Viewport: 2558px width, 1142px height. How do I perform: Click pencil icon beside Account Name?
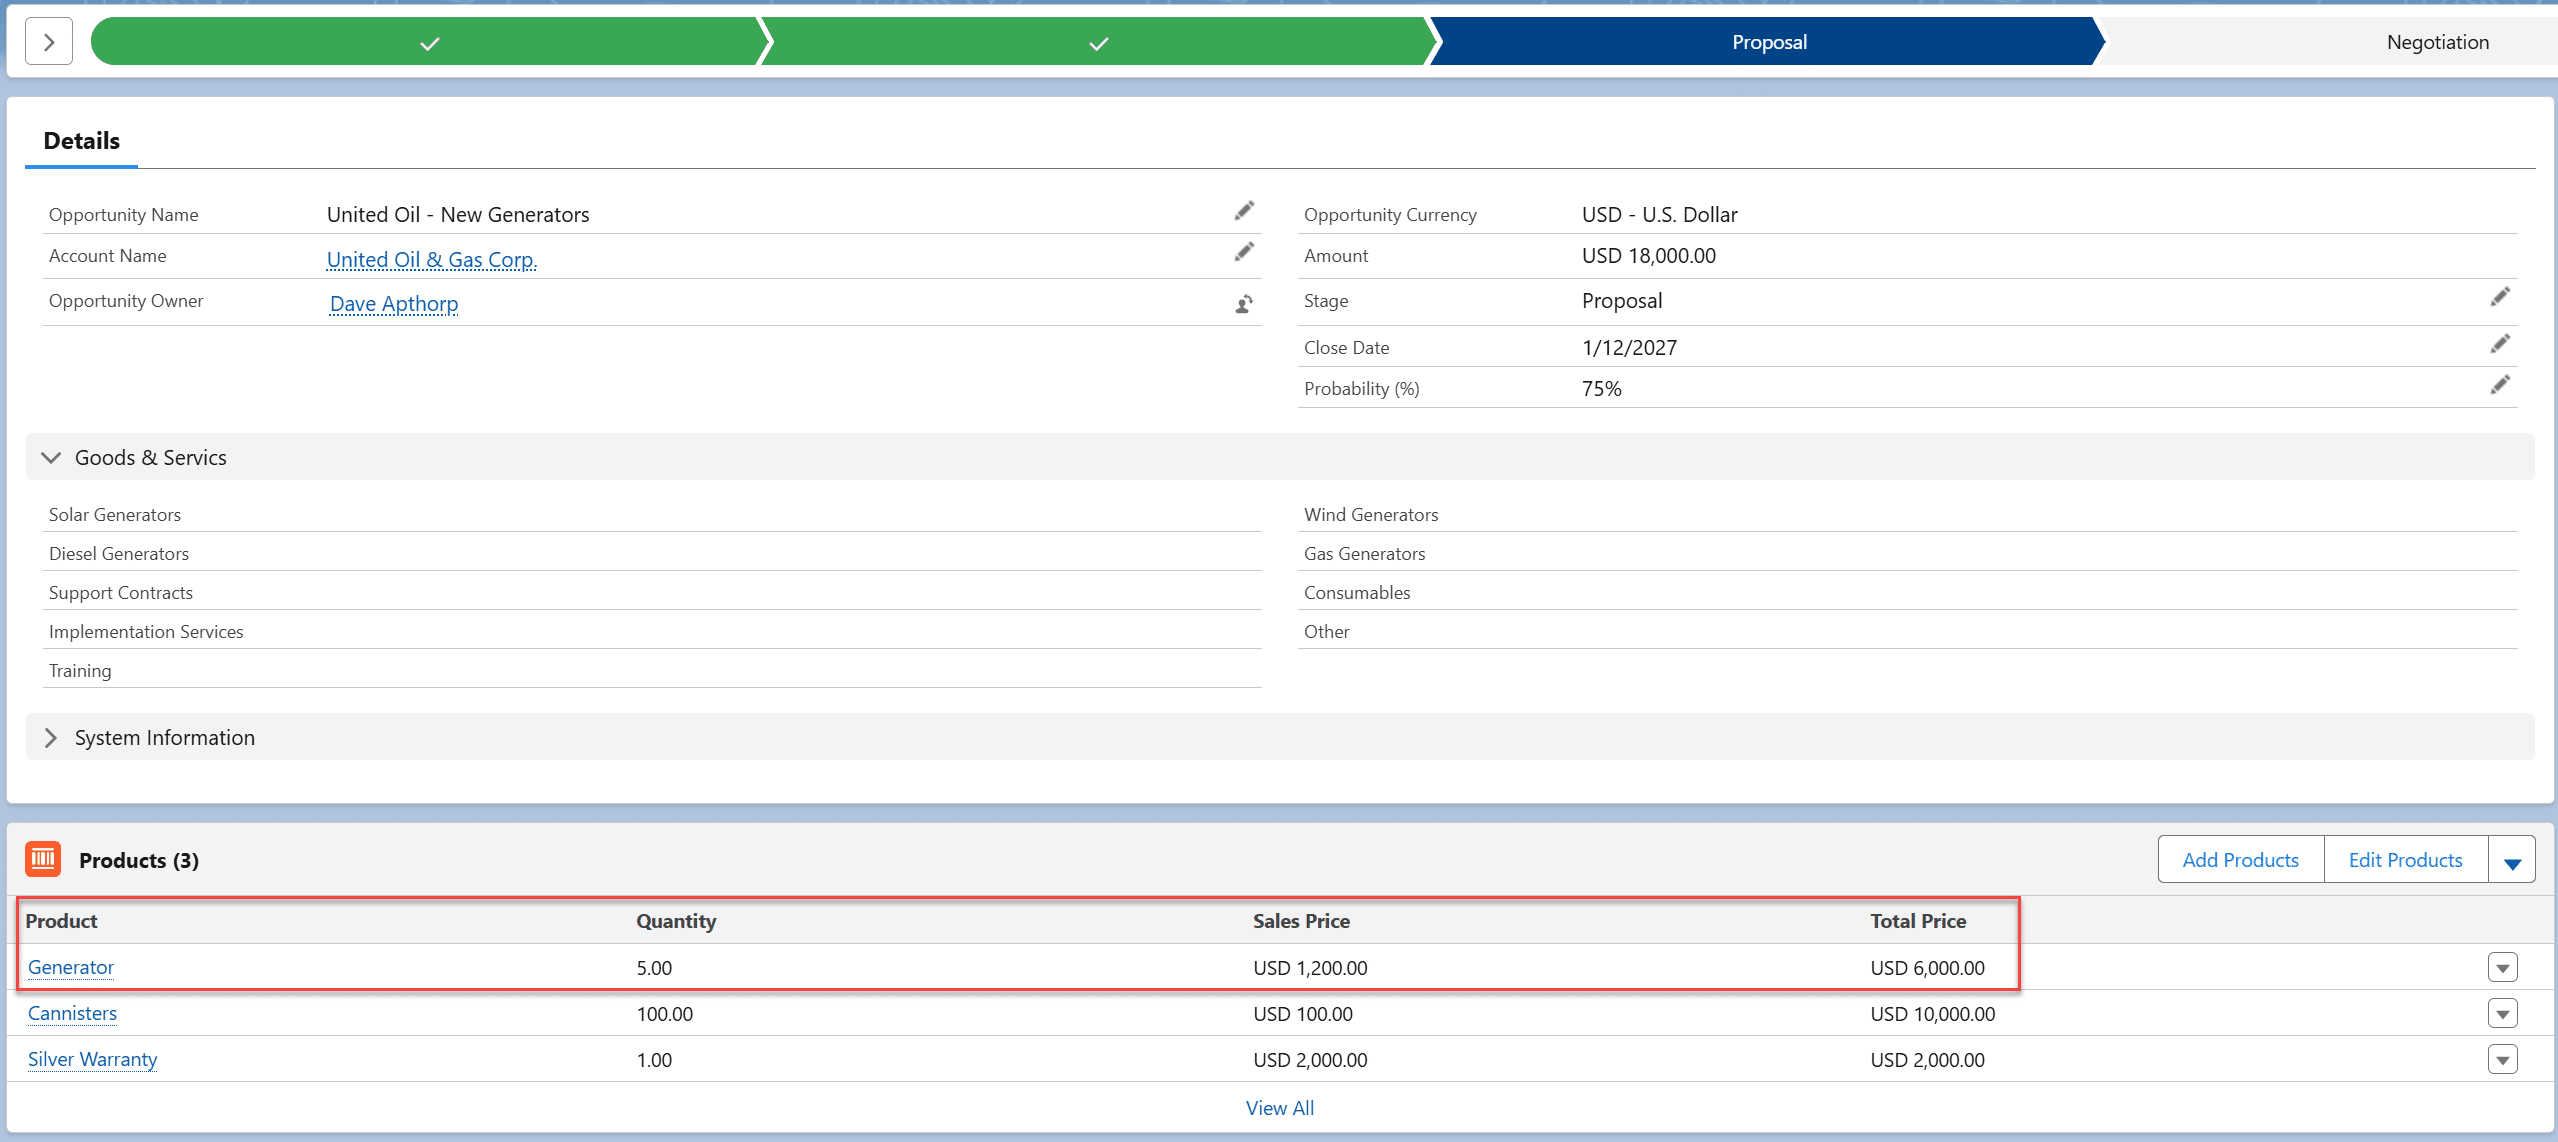point(1244,252)
